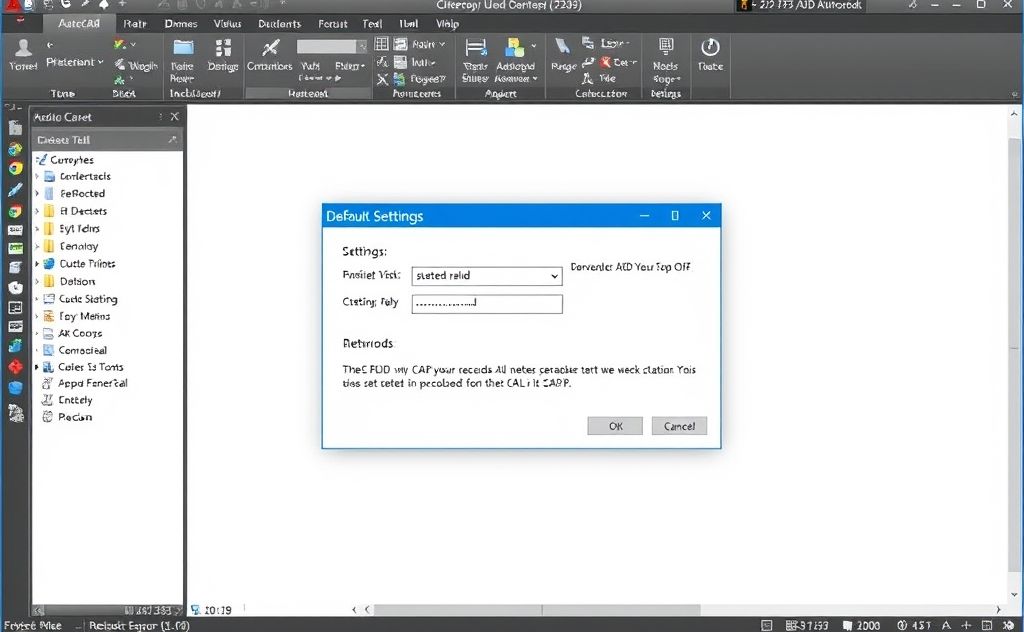The width and height of the screenshot is (1024, 632).
Task: Click the Chrome icon in the left dock strip
Action: pyautogui.click(x=14, y=168)
